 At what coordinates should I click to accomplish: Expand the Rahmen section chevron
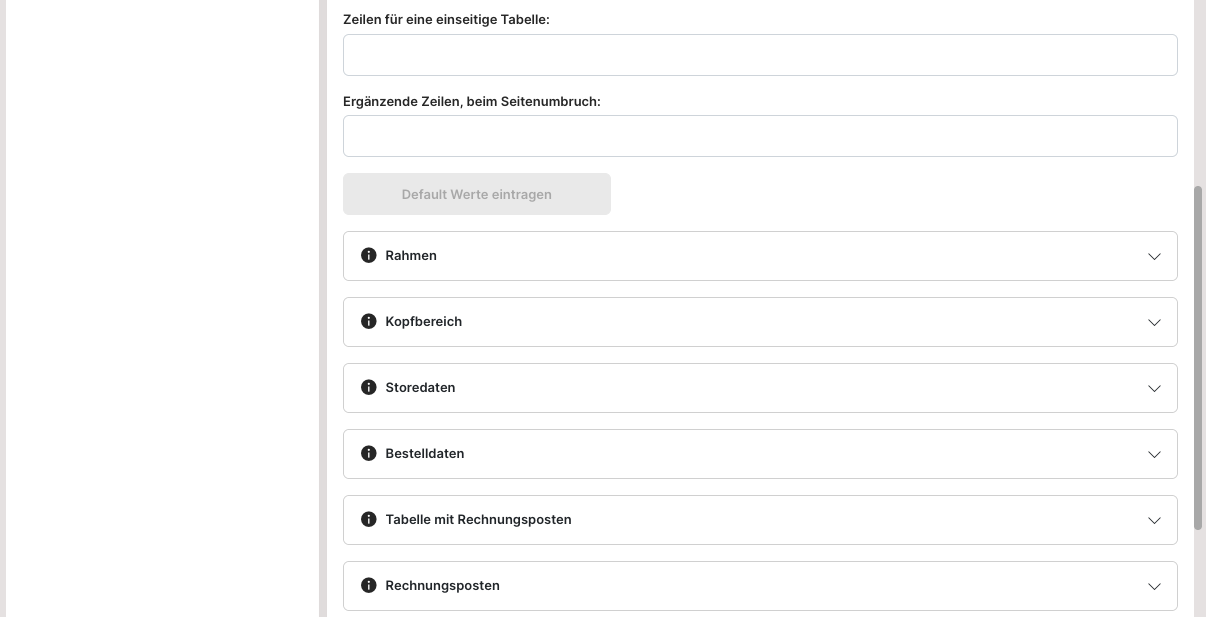(1154, 256)
